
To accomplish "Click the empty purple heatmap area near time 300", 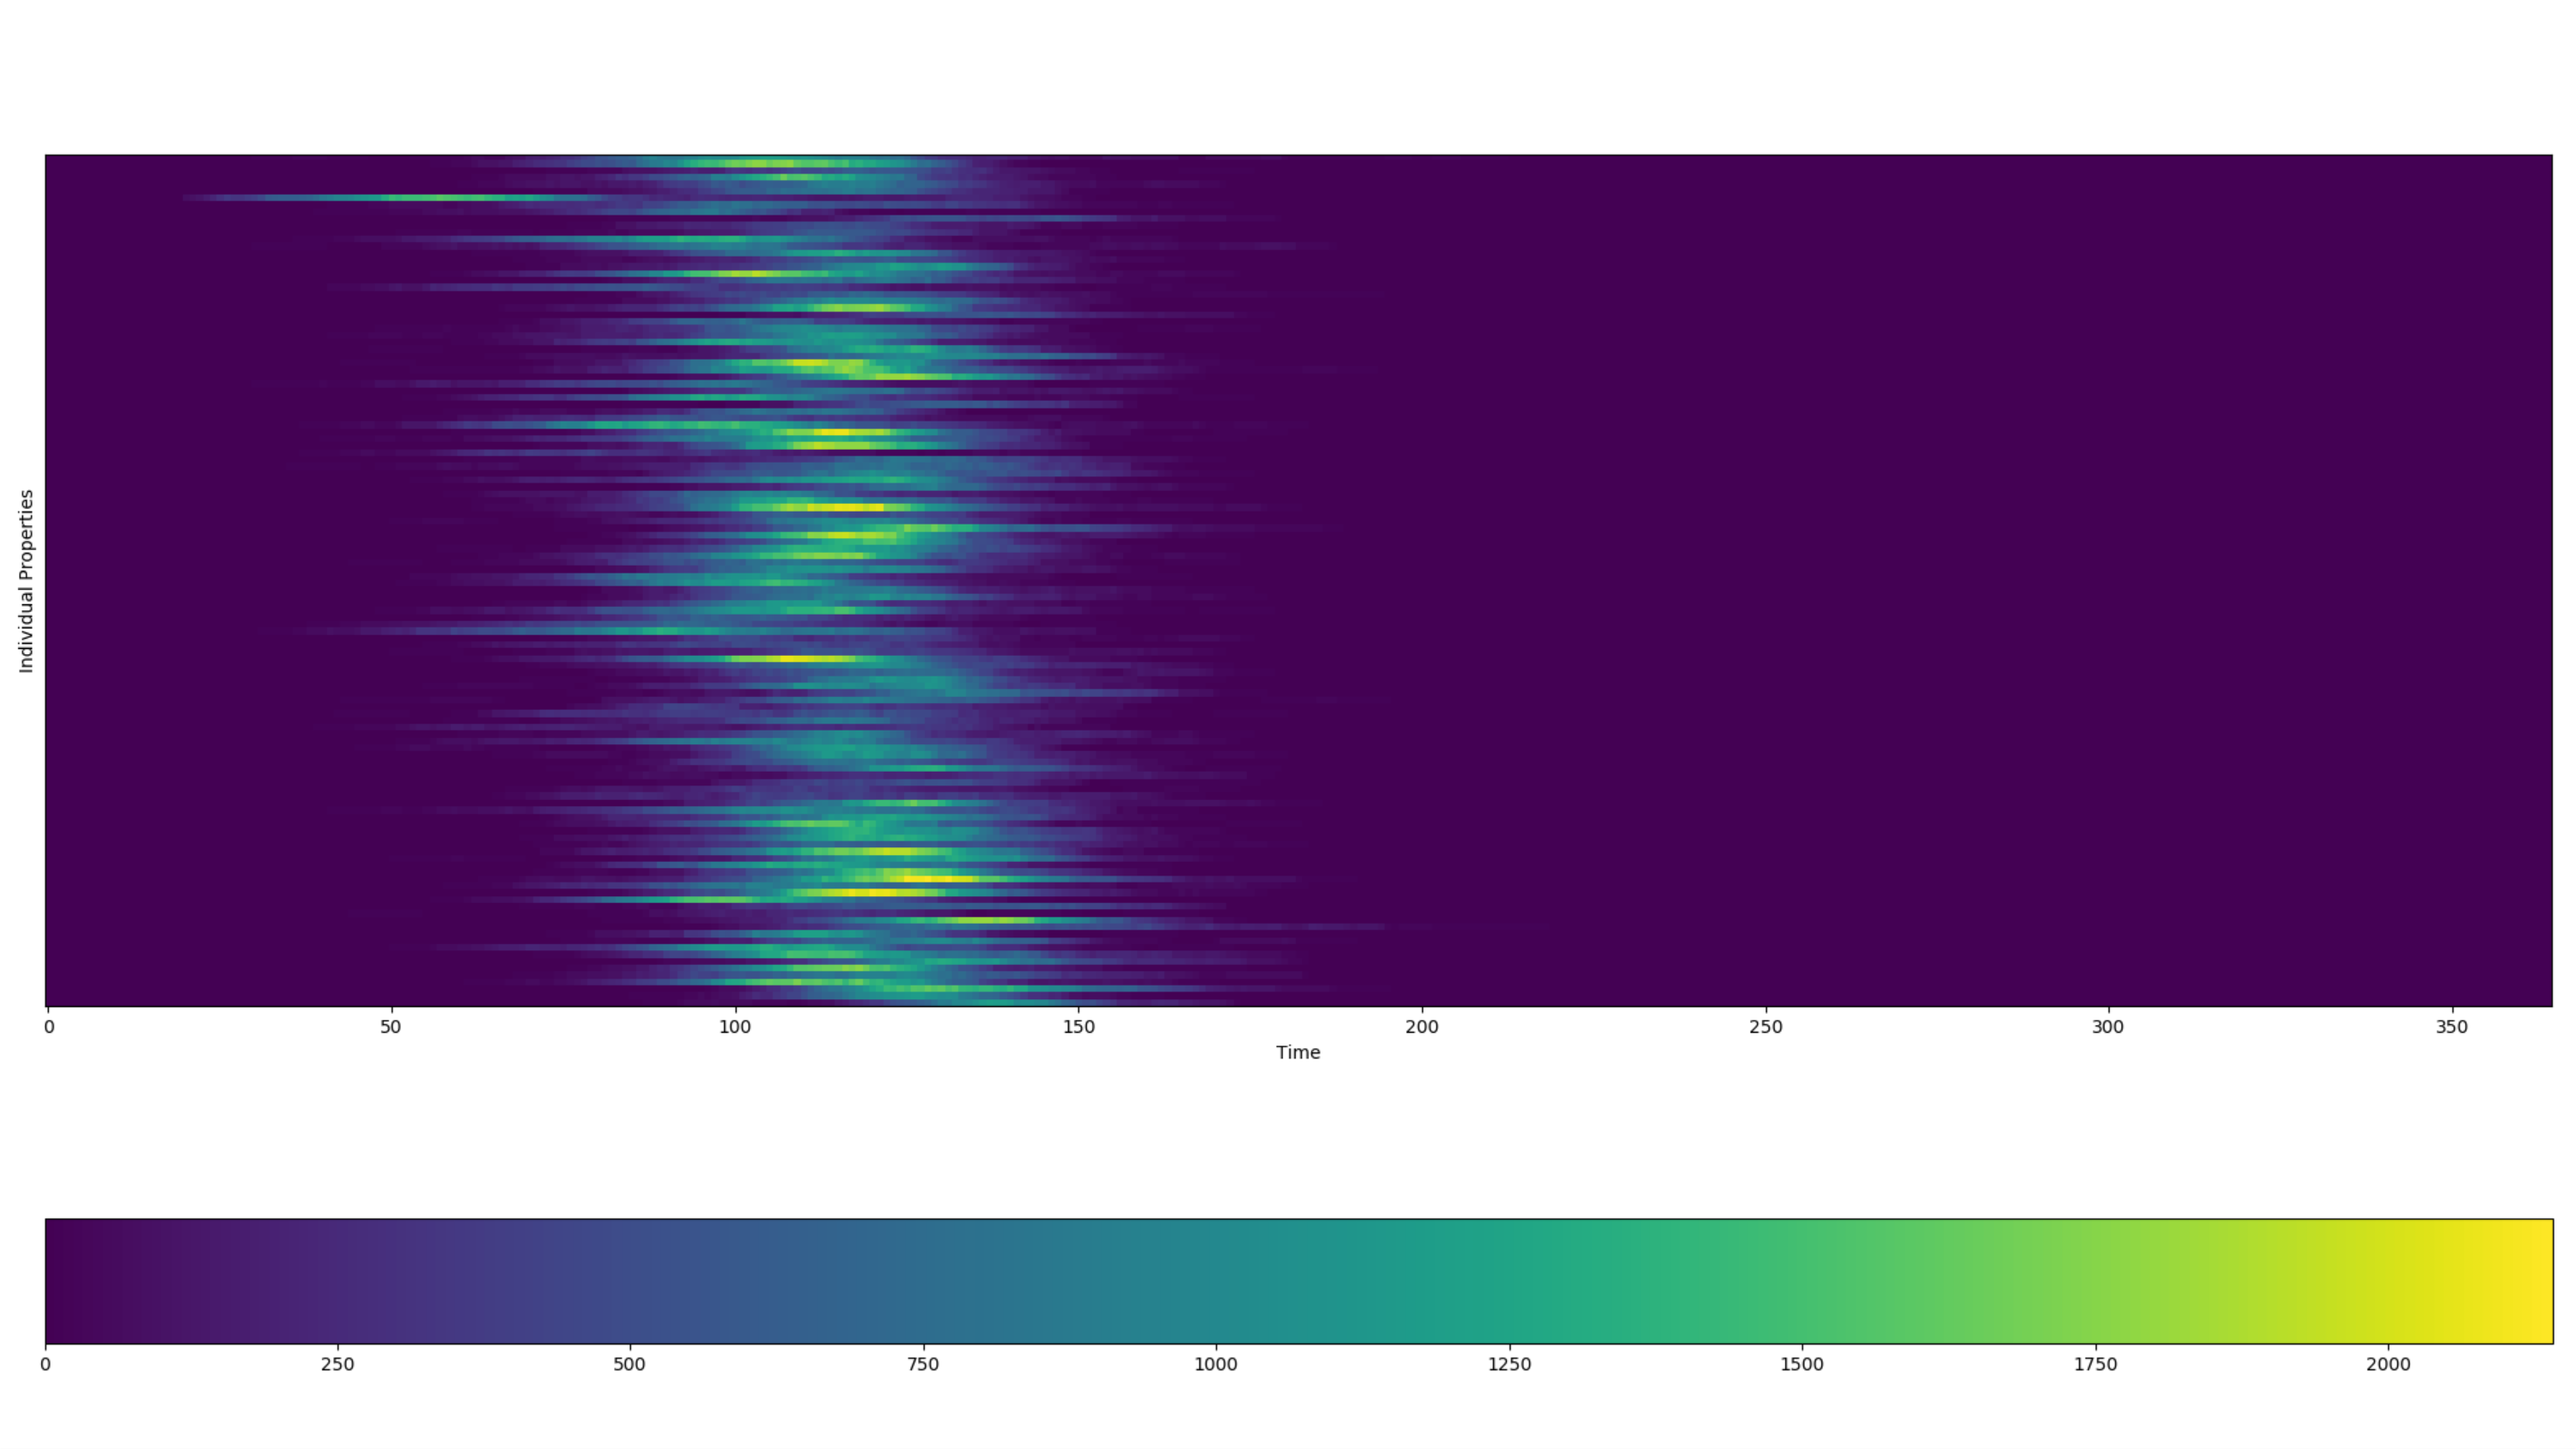I will click(2107, 580).
